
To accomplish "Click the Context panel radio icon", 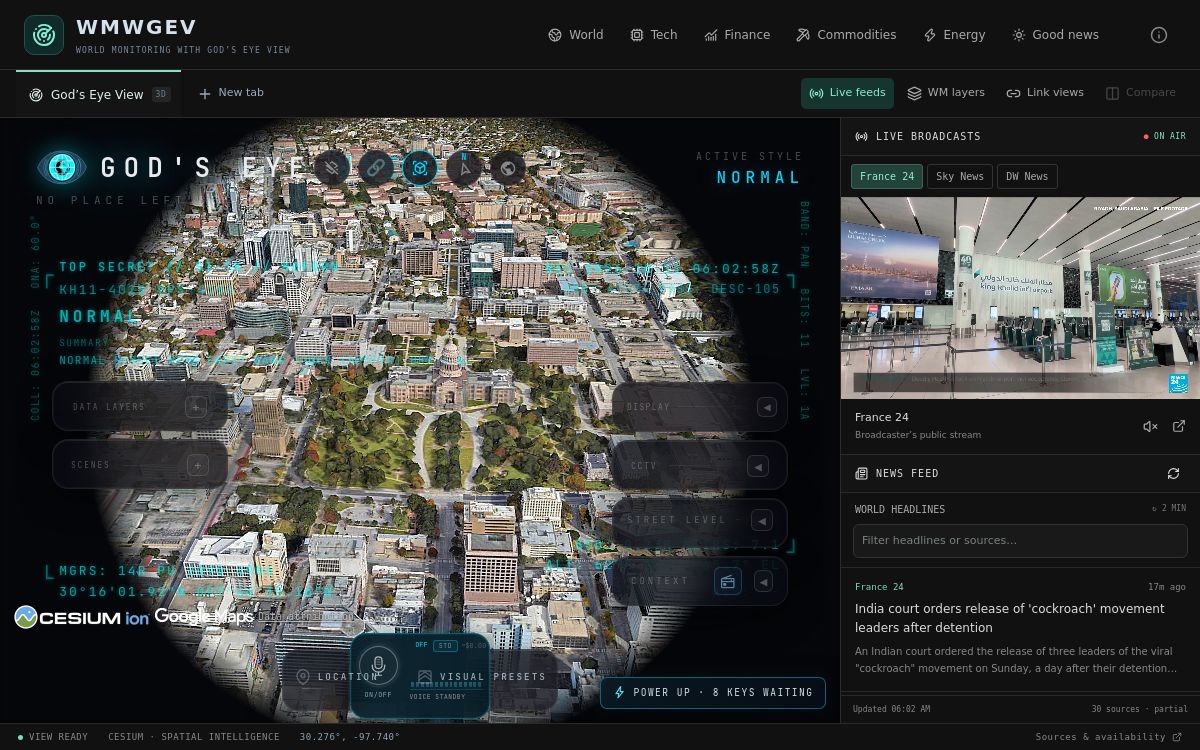I will (728, 581).
